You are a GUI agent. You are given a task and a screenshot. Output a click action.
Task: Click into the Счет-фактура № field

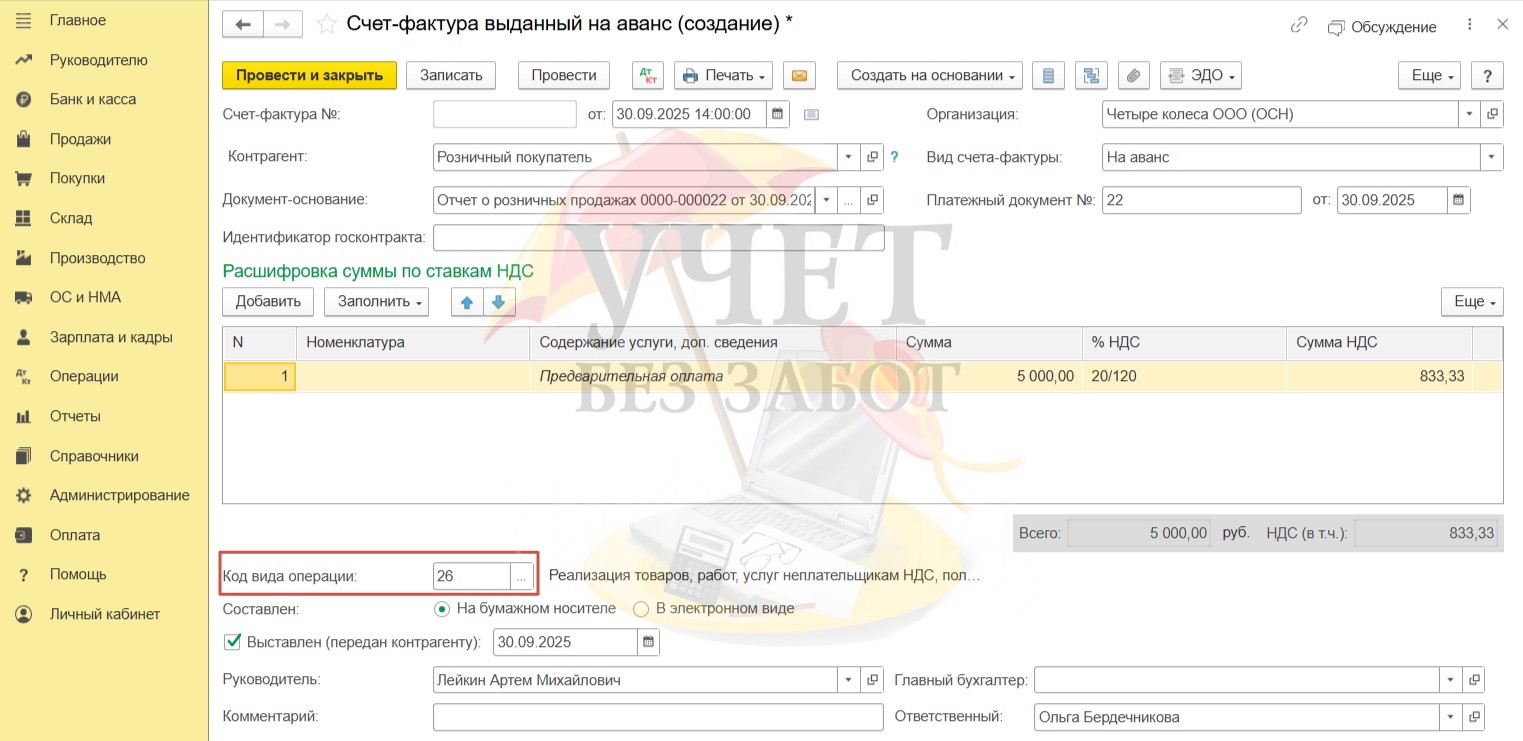[505, 114]
